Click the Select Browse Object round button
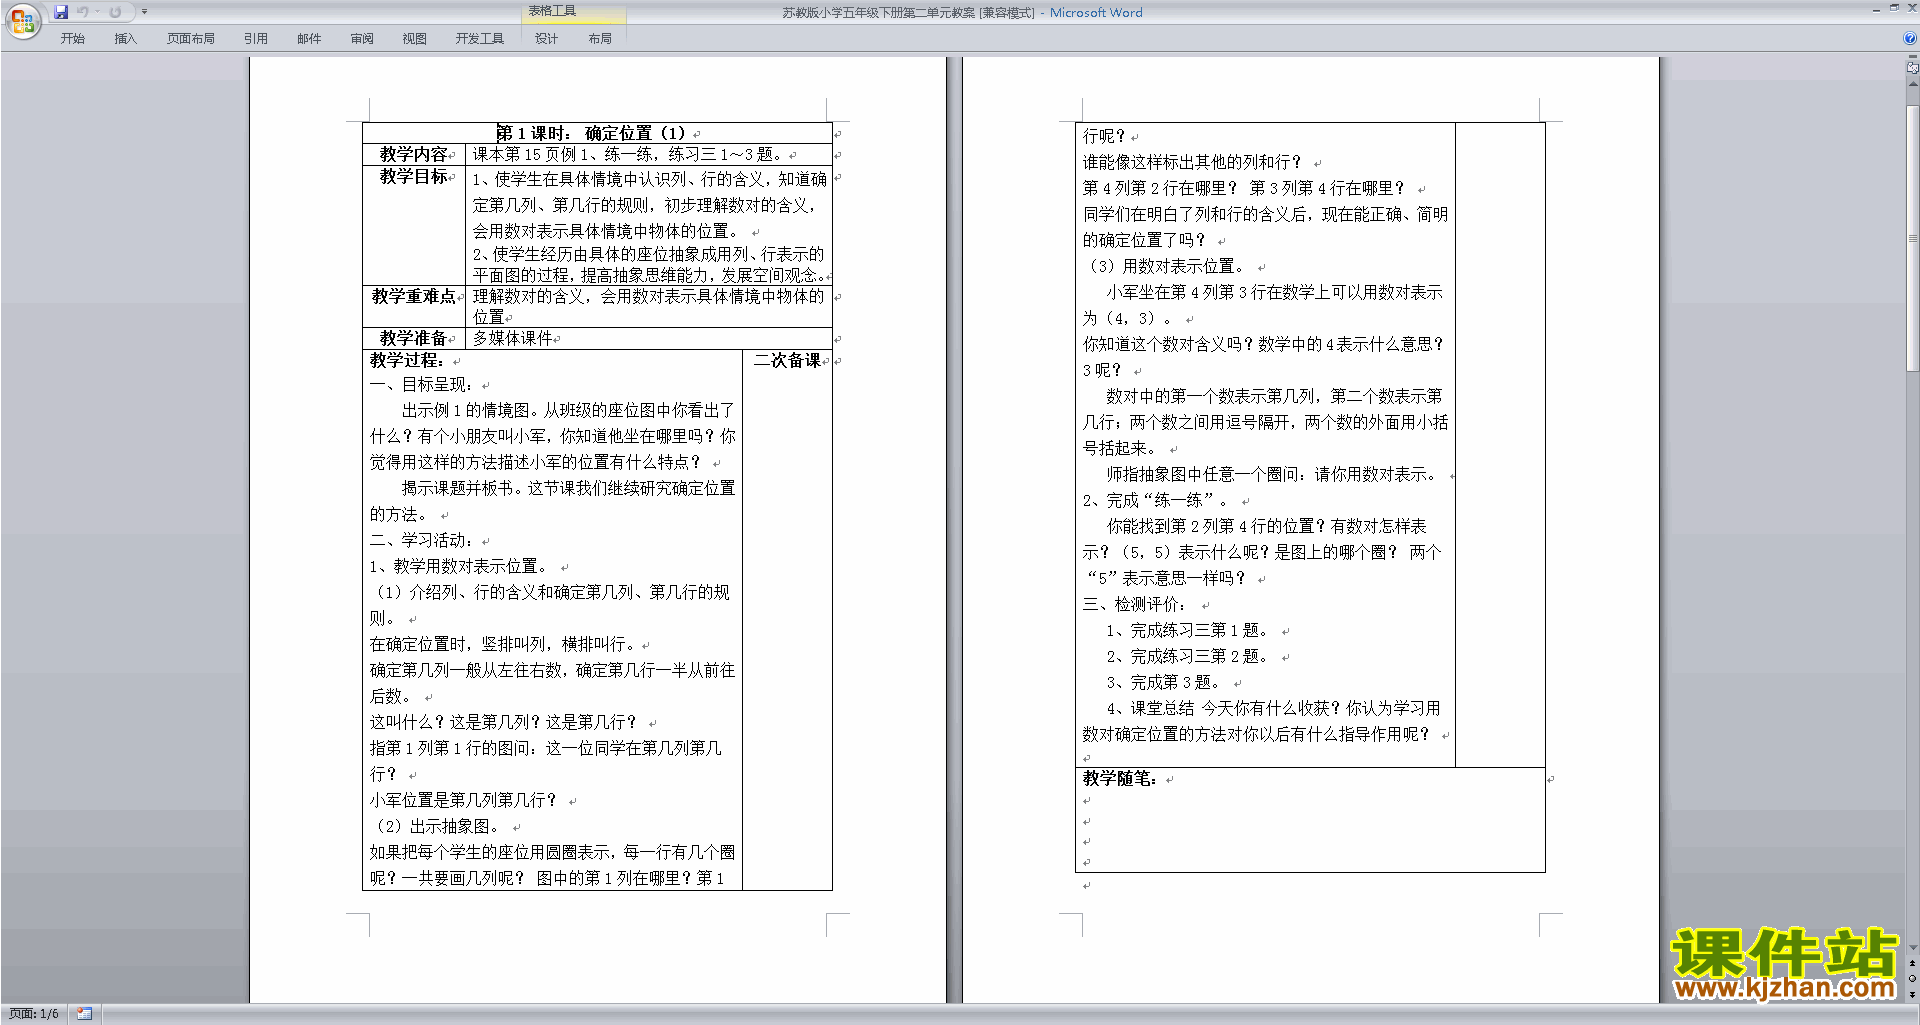Viewport: 1920px width, 1025px height. [1912, 979]
